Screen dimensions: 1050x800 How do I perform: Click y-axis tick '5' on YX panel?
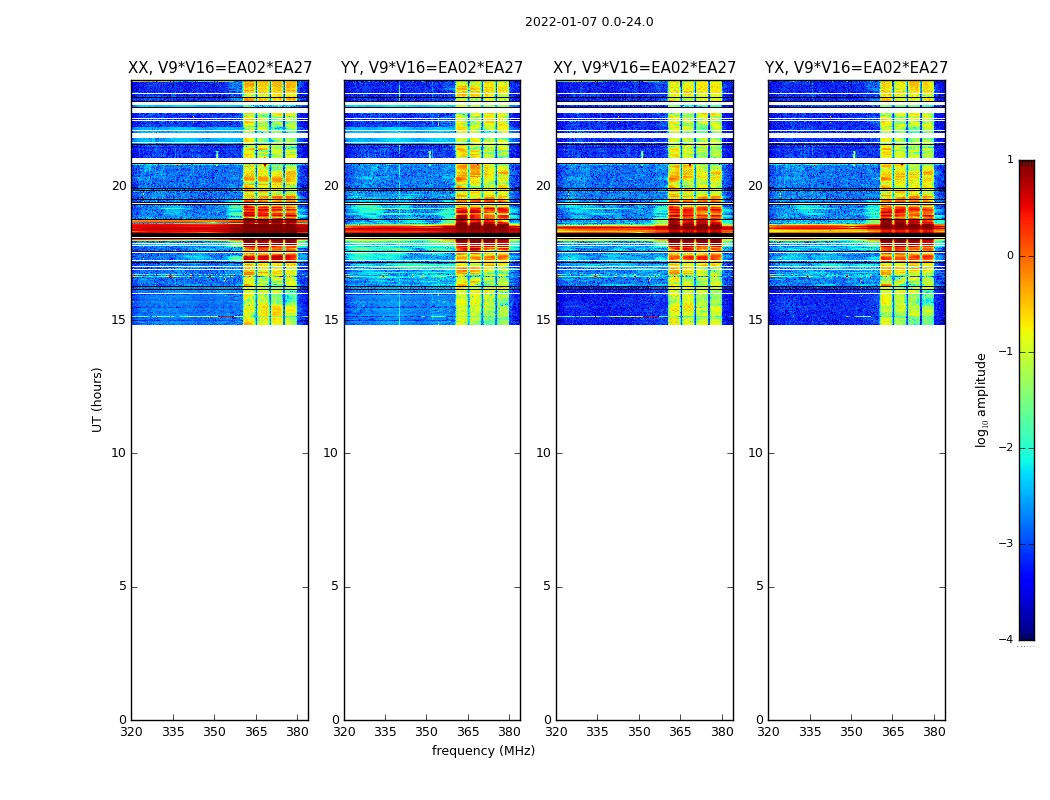coord(759,586)
